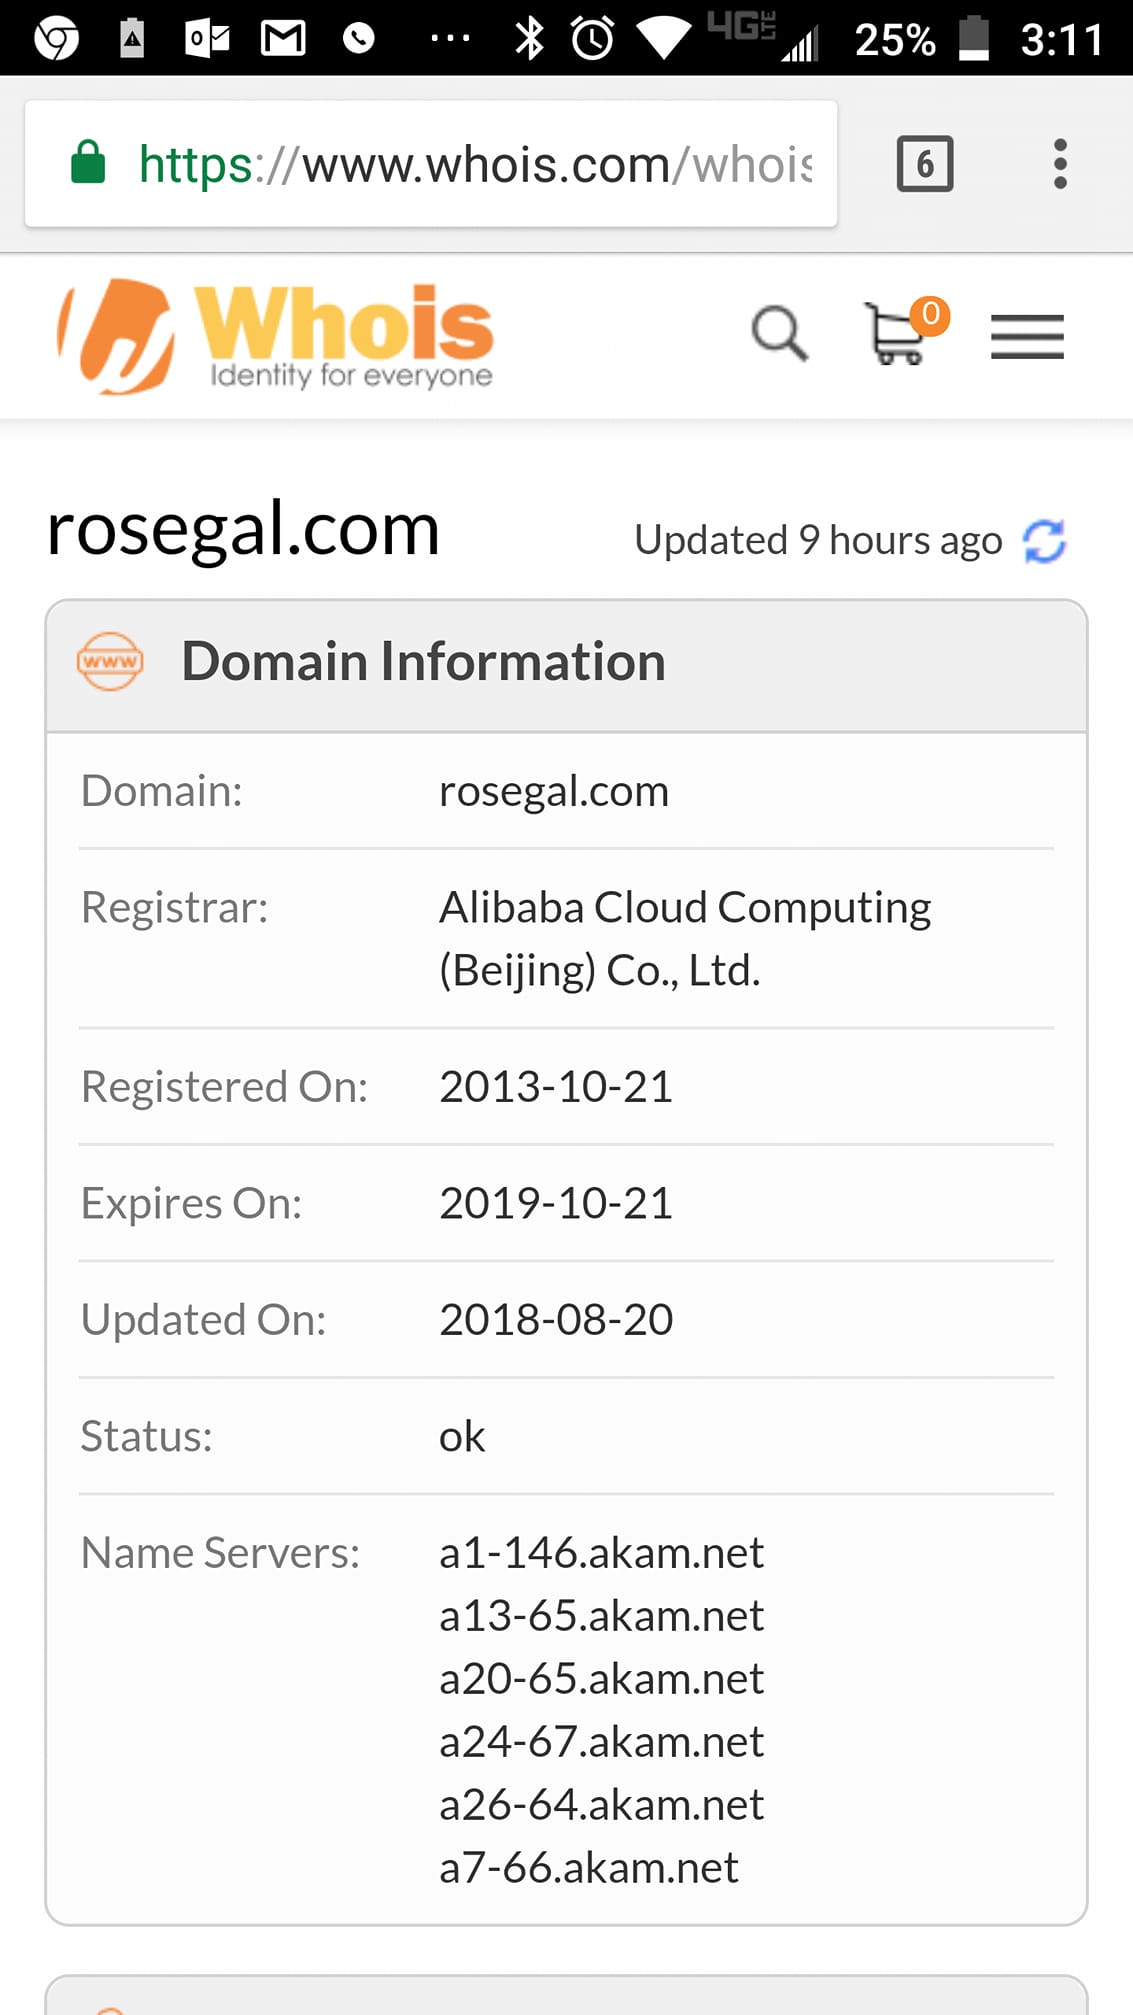
Task: Expand the hamburger navigation menu
Action: pos(1027,336)
